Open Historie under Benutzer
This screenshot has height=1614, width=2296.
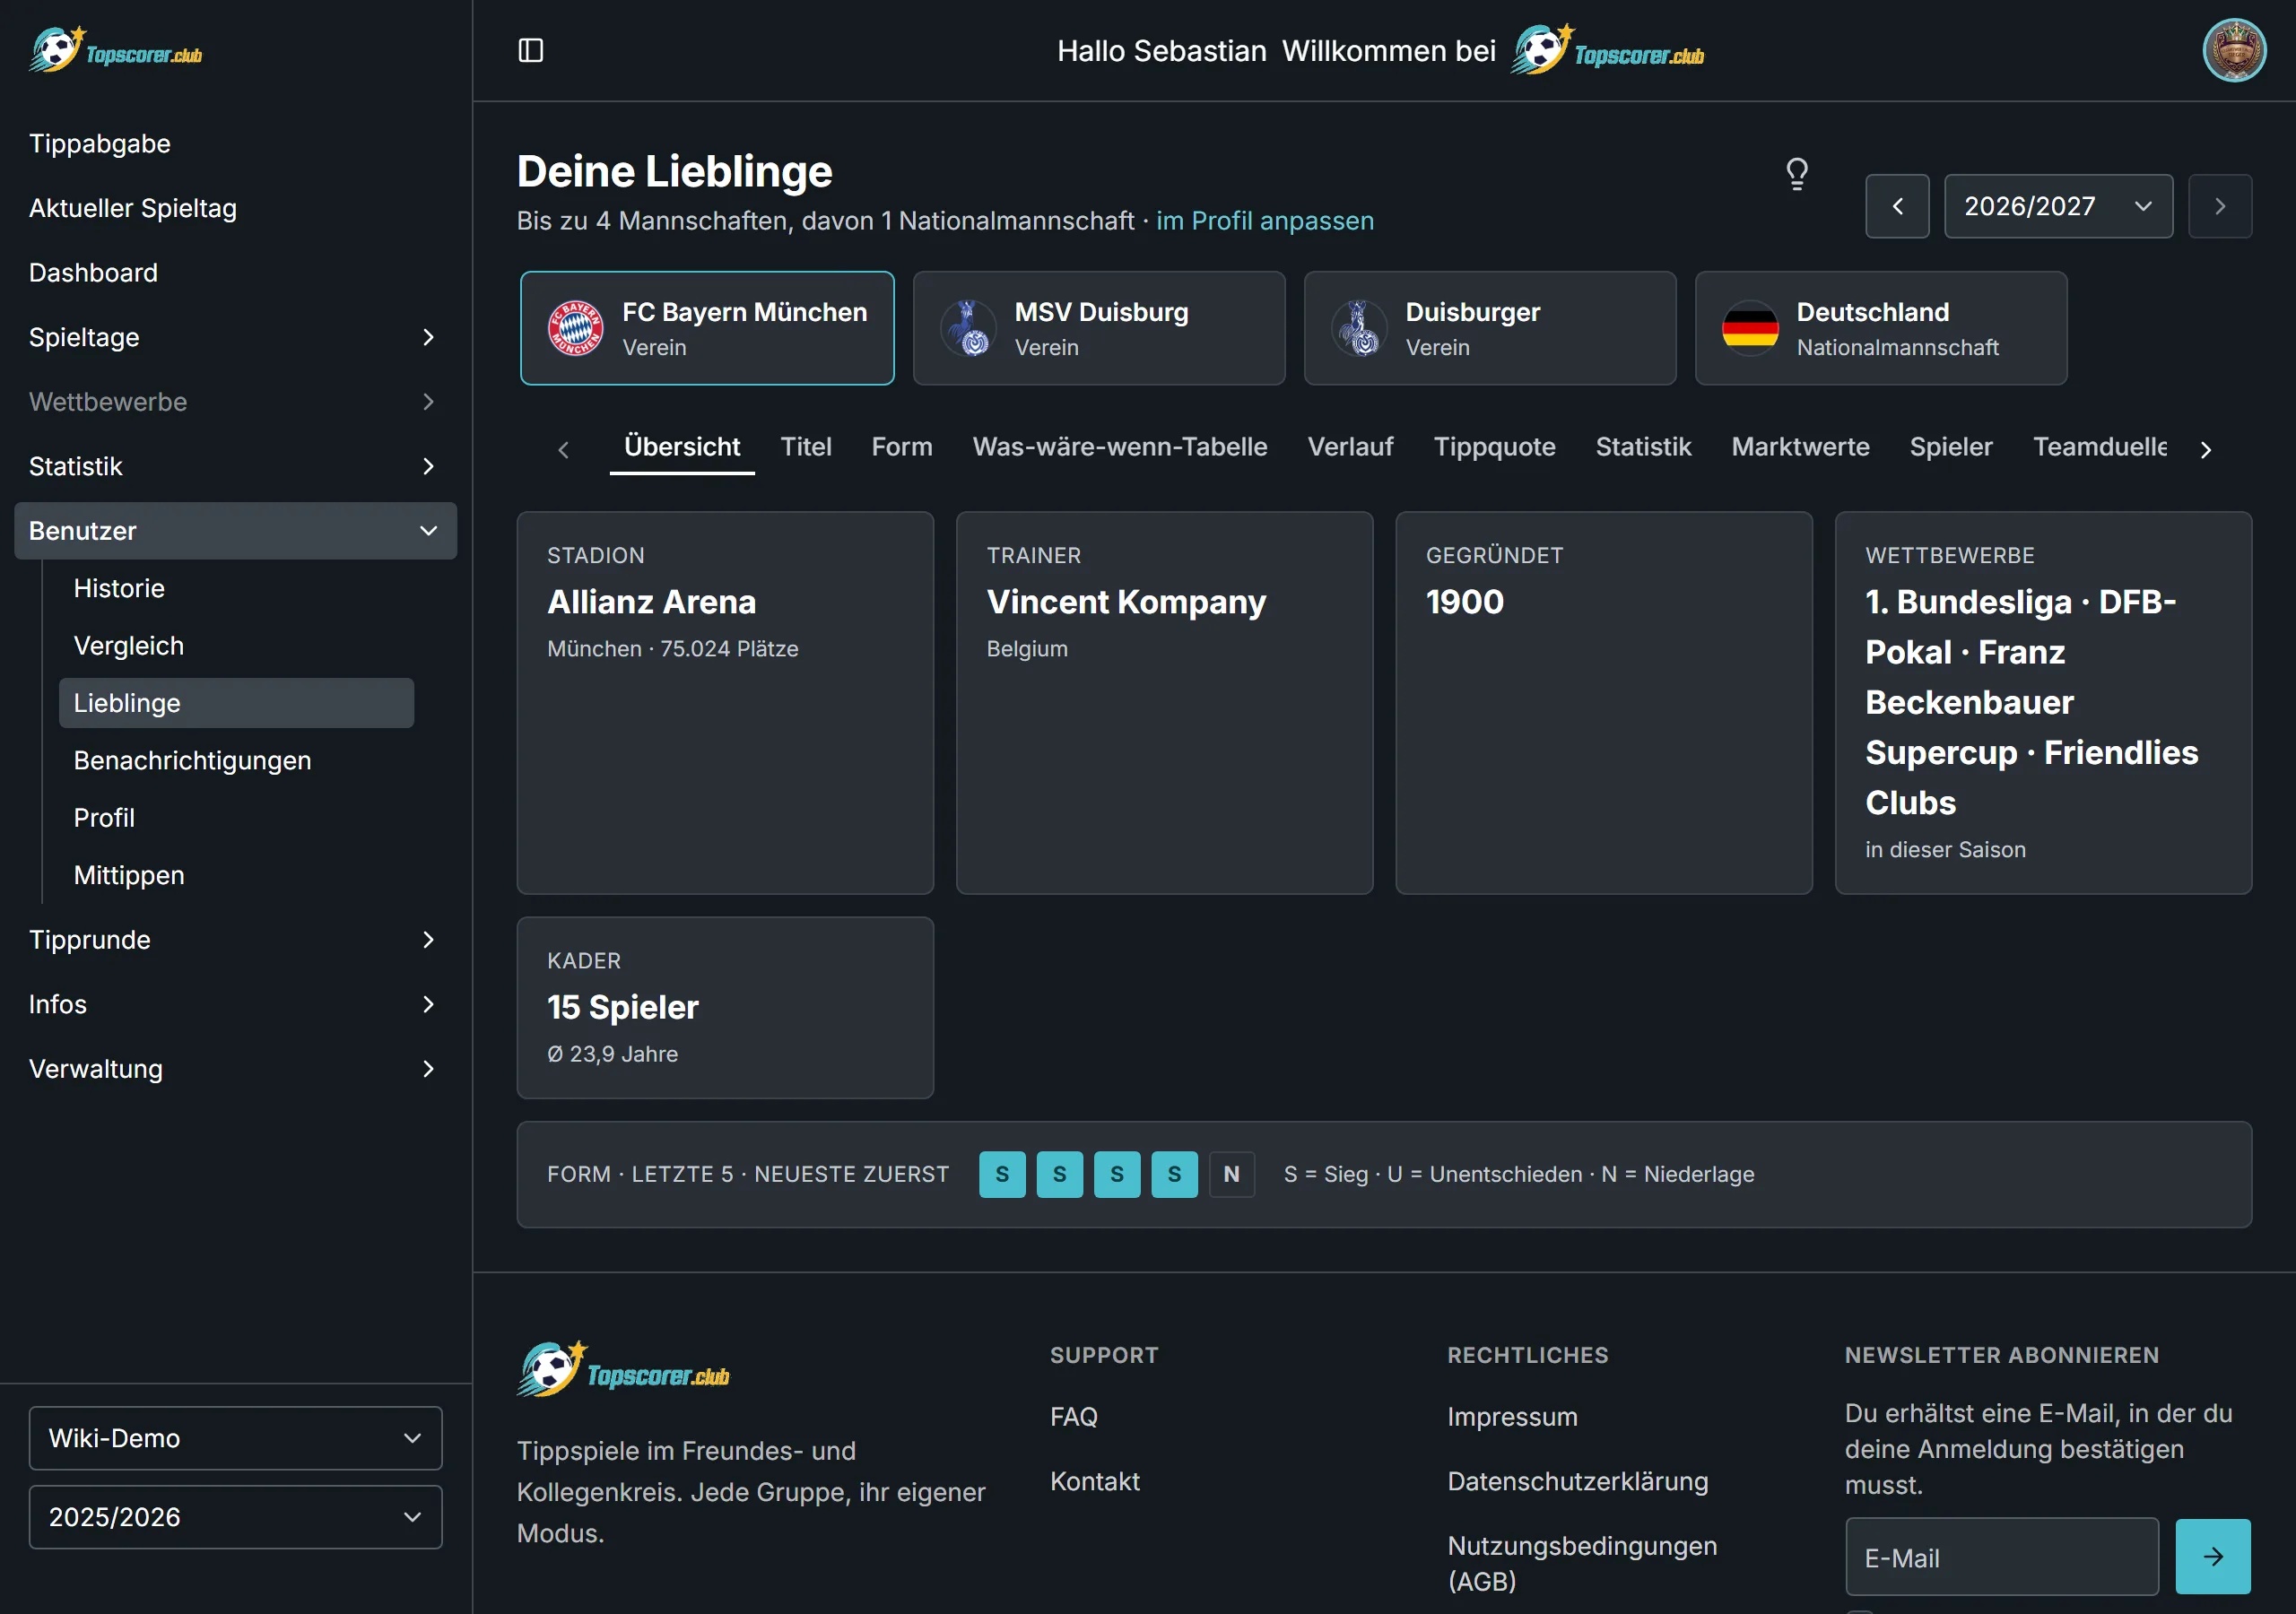[236, 588]
